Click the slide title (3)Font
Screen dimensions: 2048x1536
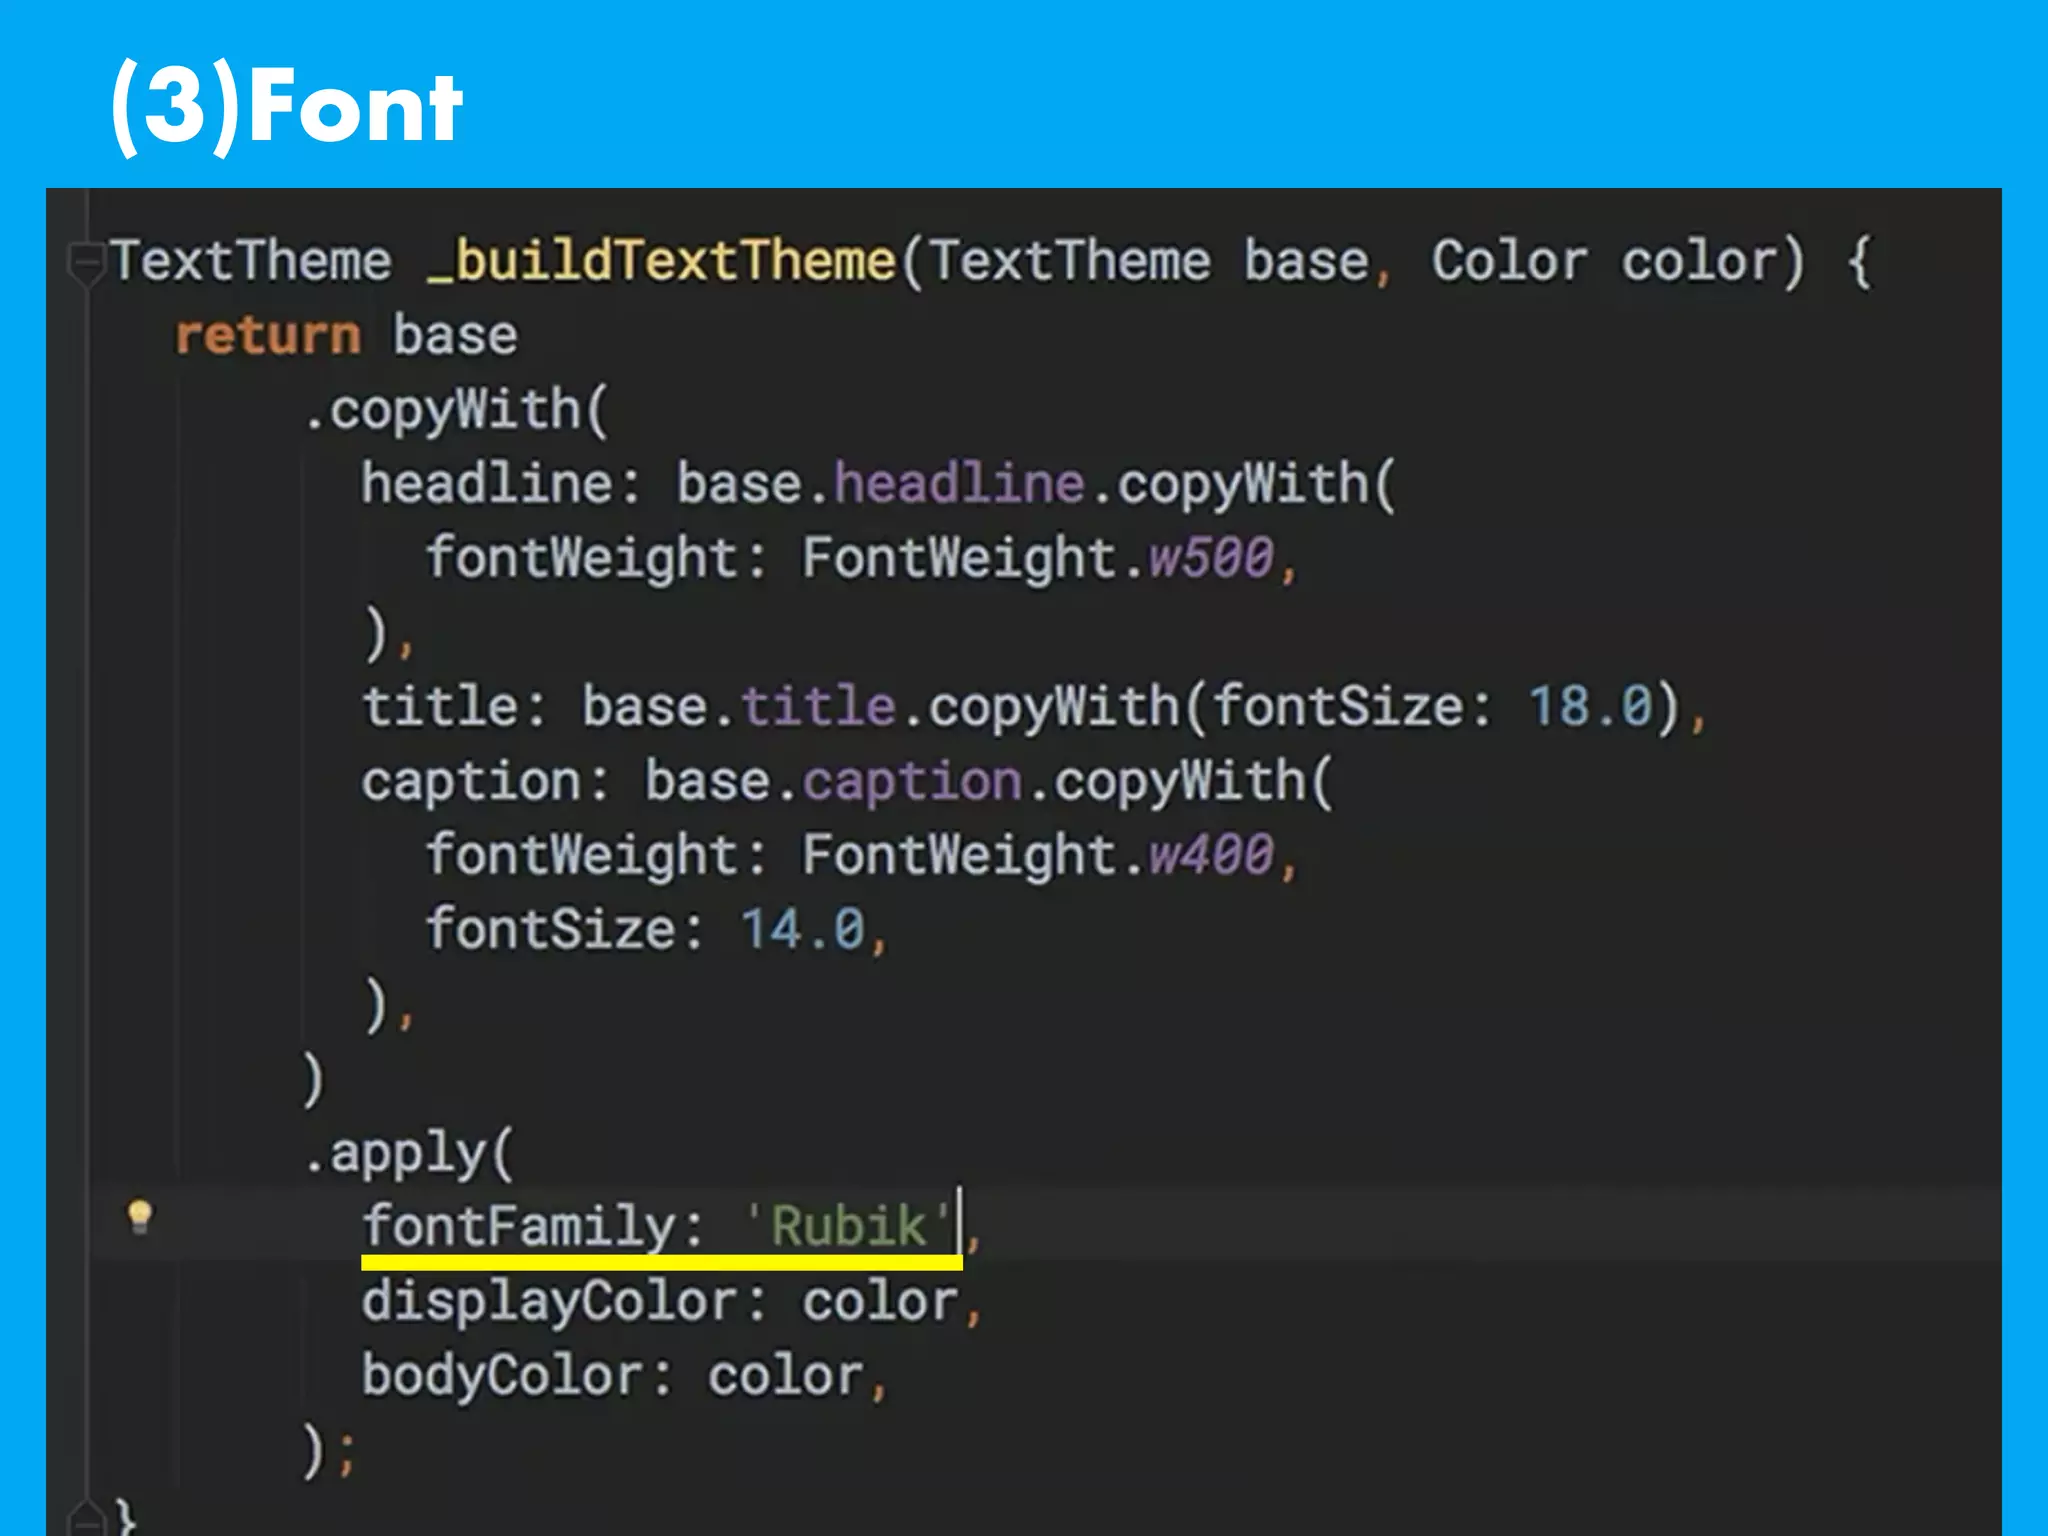pos(287,105)
